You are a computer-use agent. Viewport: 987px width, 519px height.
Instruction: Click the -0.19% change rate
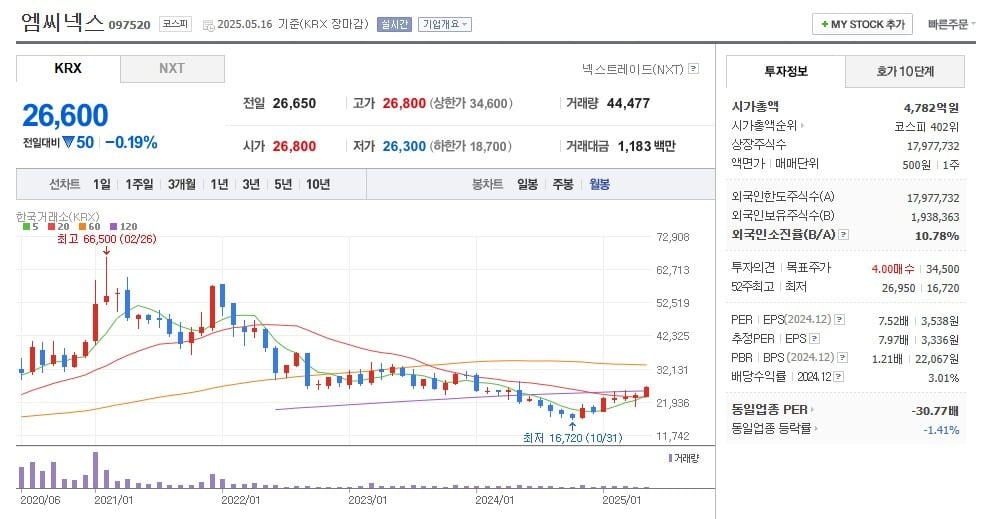point(132,143)
